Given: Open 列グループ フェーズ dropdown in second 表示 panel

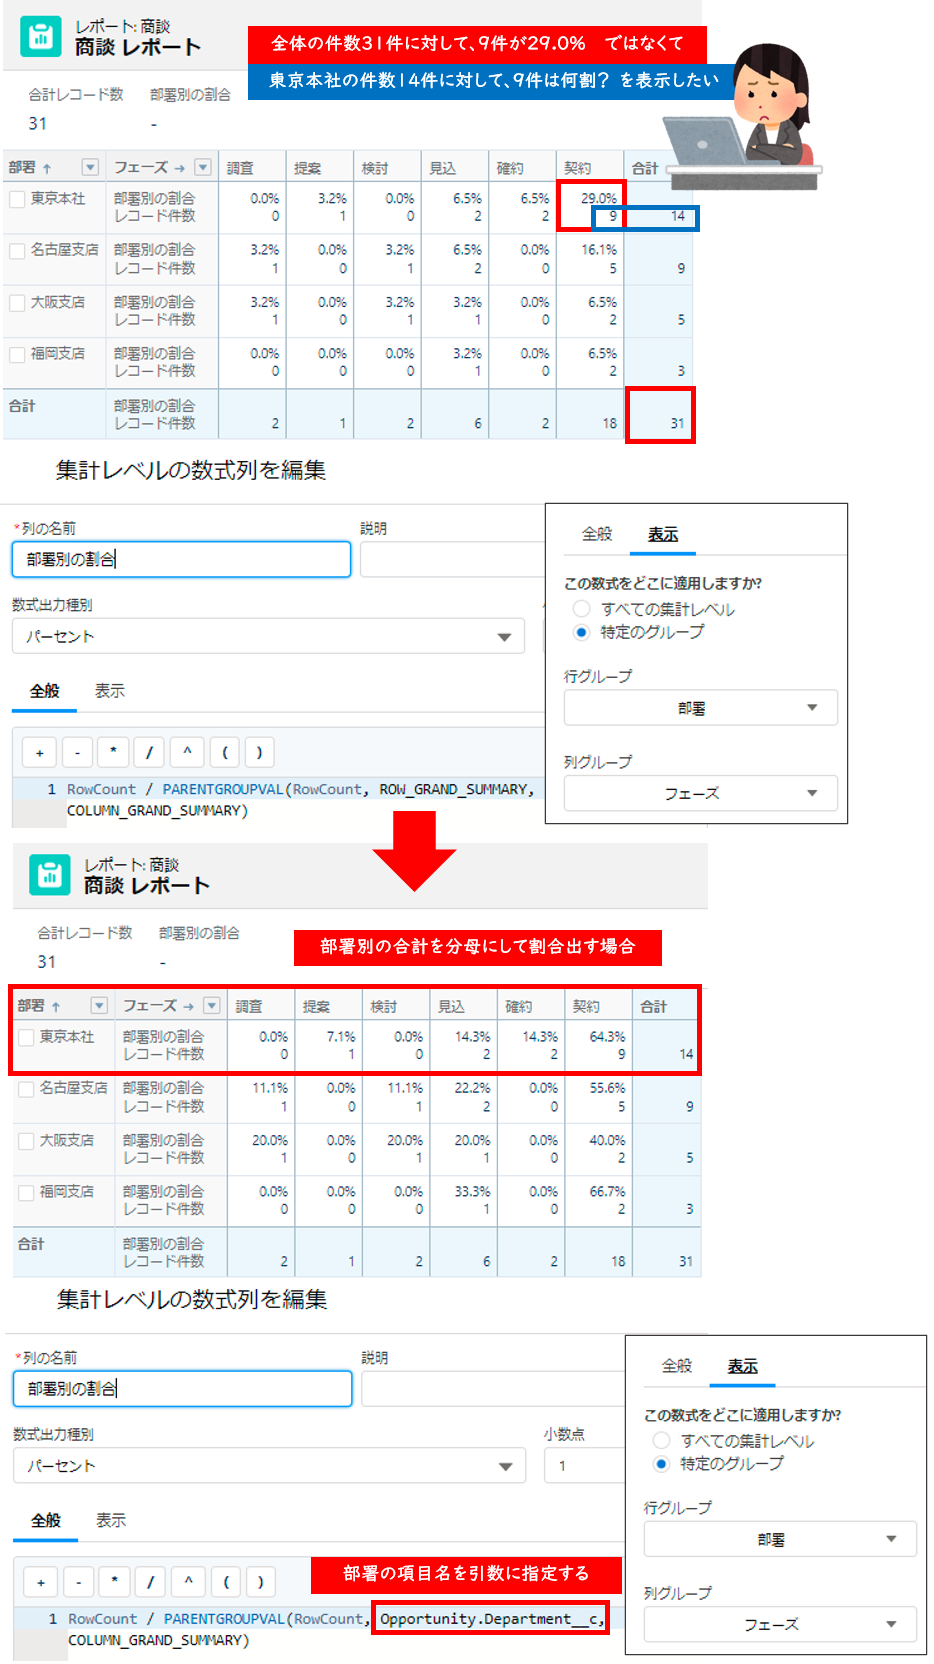Looking at the screenshot, I should click(x=780, y=1624).
